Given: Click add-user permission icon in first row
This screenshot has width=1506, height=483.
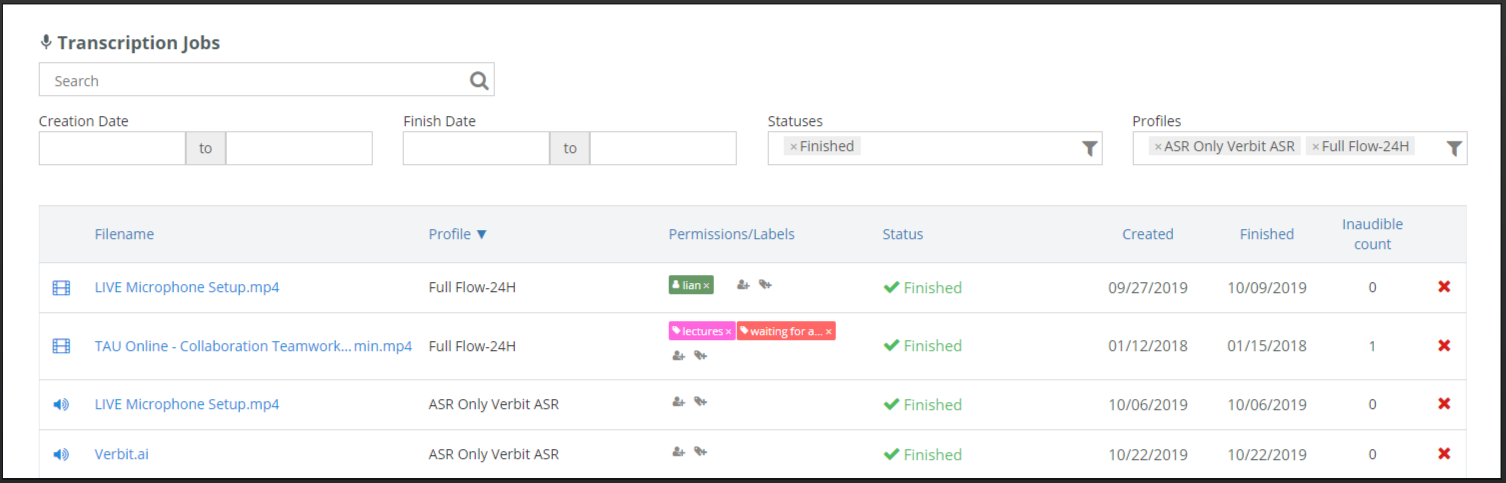Looking at the screenshot, I should 743,285.
